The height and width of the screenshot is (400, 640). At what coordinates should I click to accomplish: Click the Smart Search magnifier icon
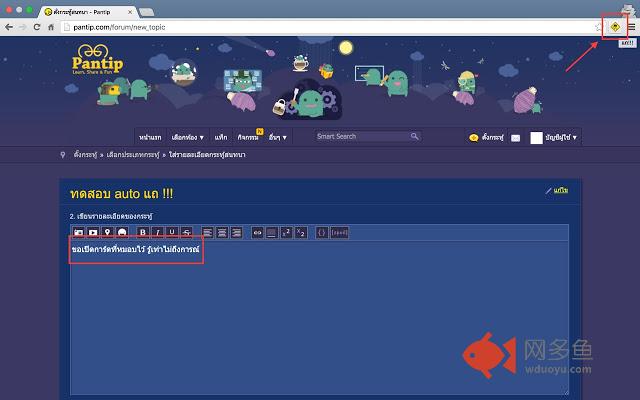pos(414,136)
